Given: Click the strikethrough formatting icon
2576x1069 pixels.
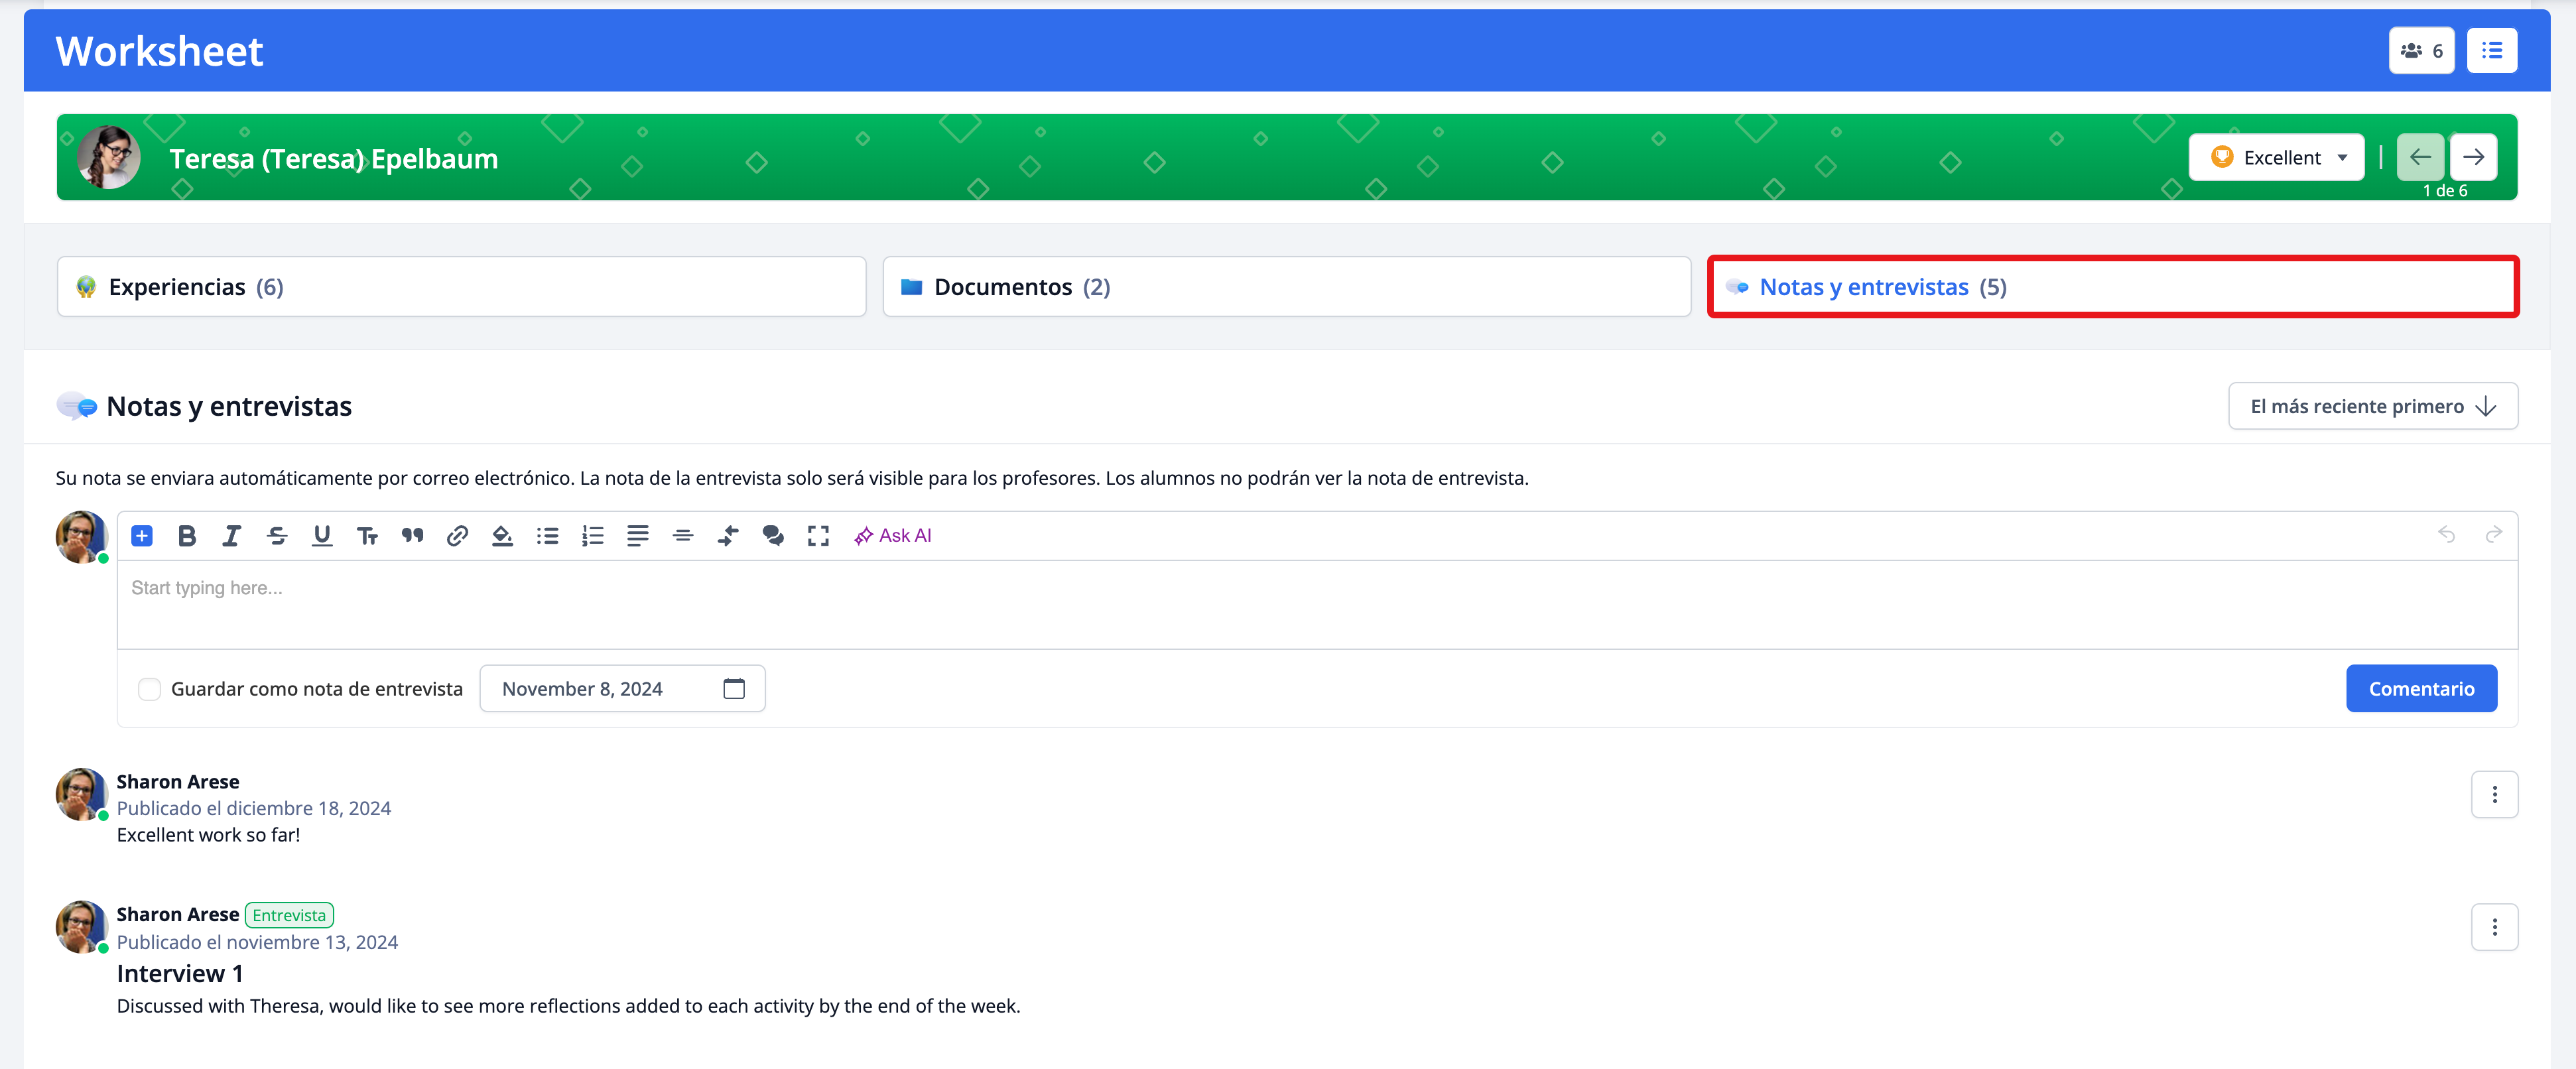Looking at the screenshot, I should click(x=277, y=536).
